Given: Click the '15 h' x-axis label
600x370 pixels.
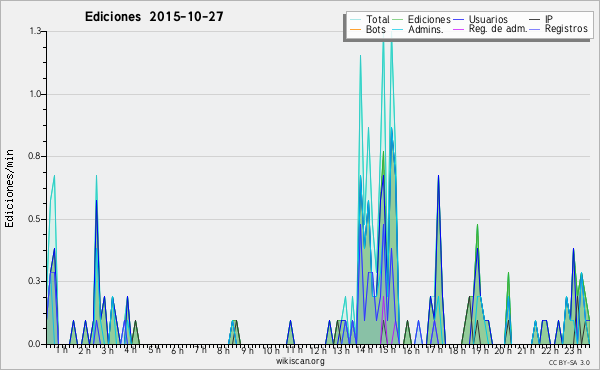Looking at the screenshot, I should pyautogui.click(x=387, y=350).
